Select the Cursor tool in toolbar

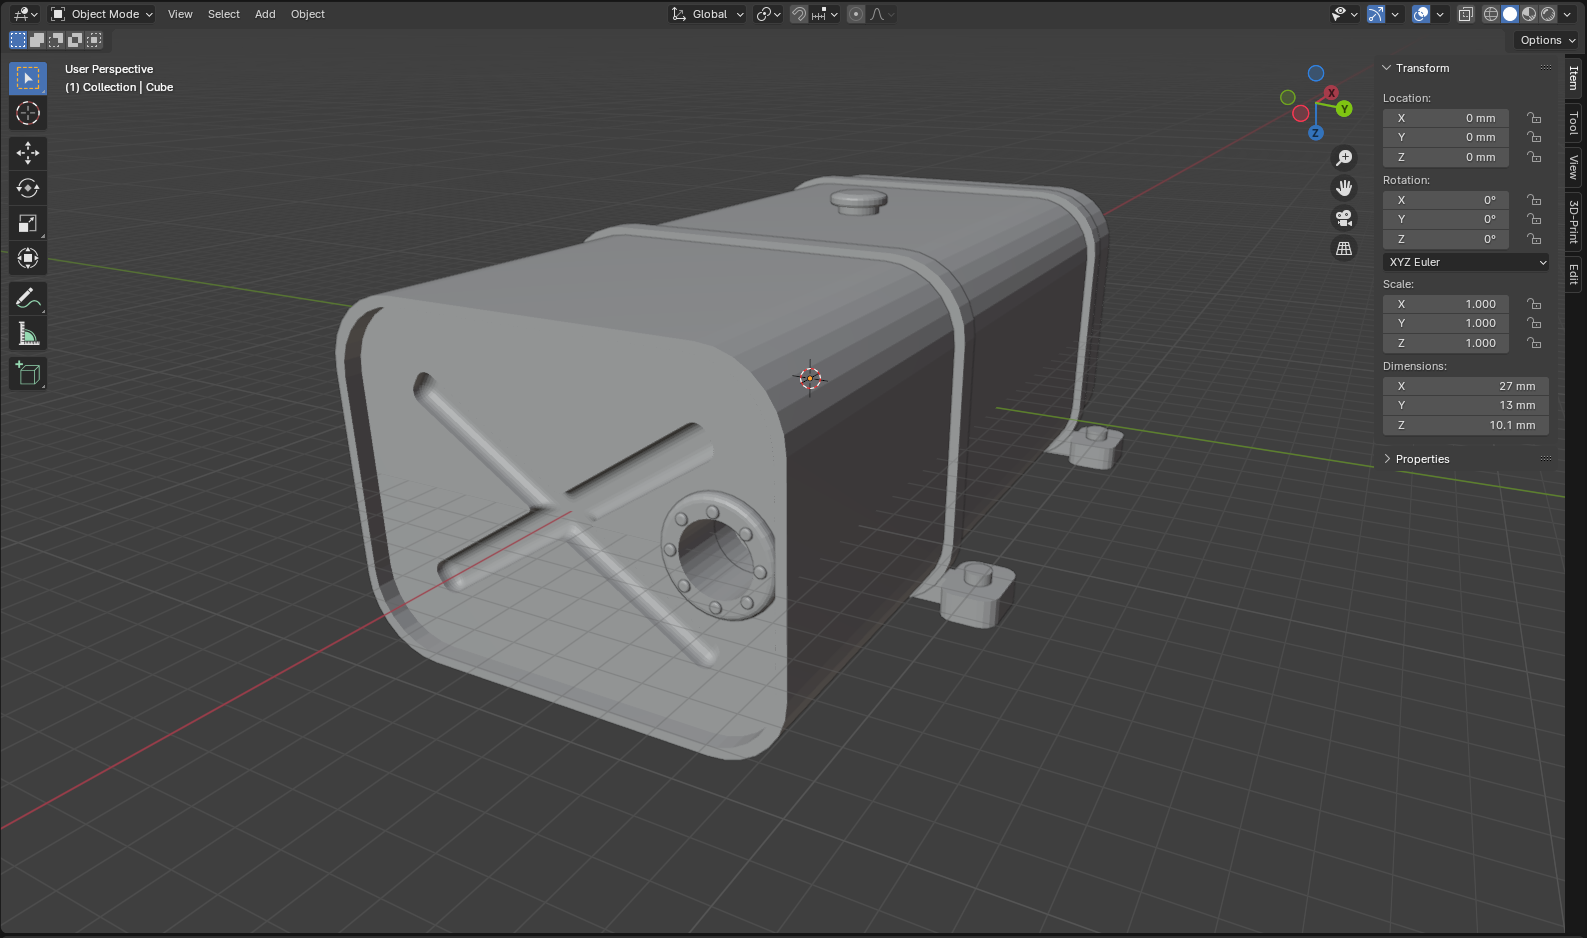pos(28,113)
